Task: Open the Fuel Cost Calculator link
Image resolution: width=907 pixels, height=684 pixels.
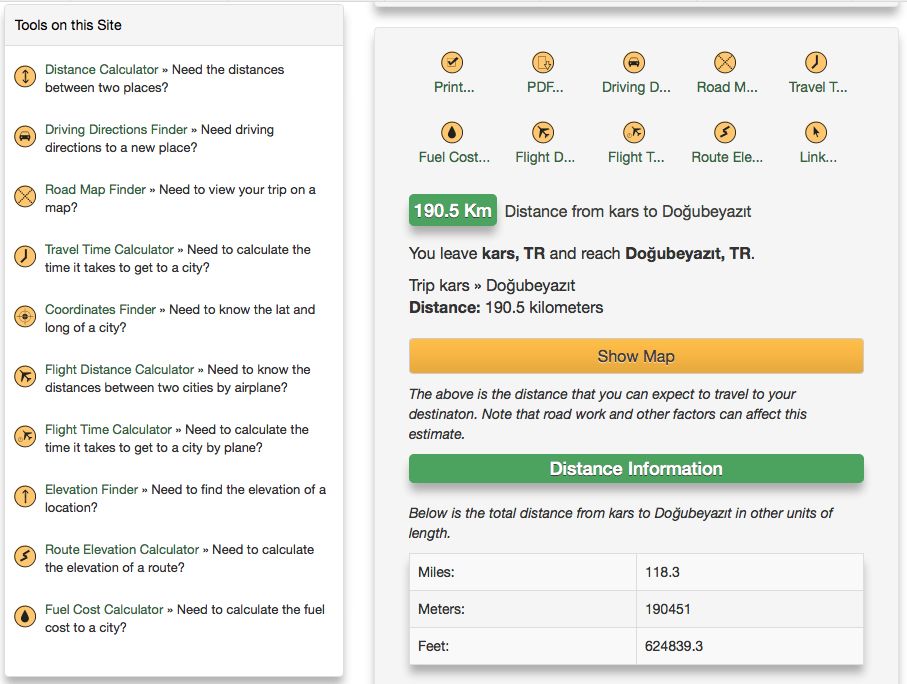Action: pos(106,609)
